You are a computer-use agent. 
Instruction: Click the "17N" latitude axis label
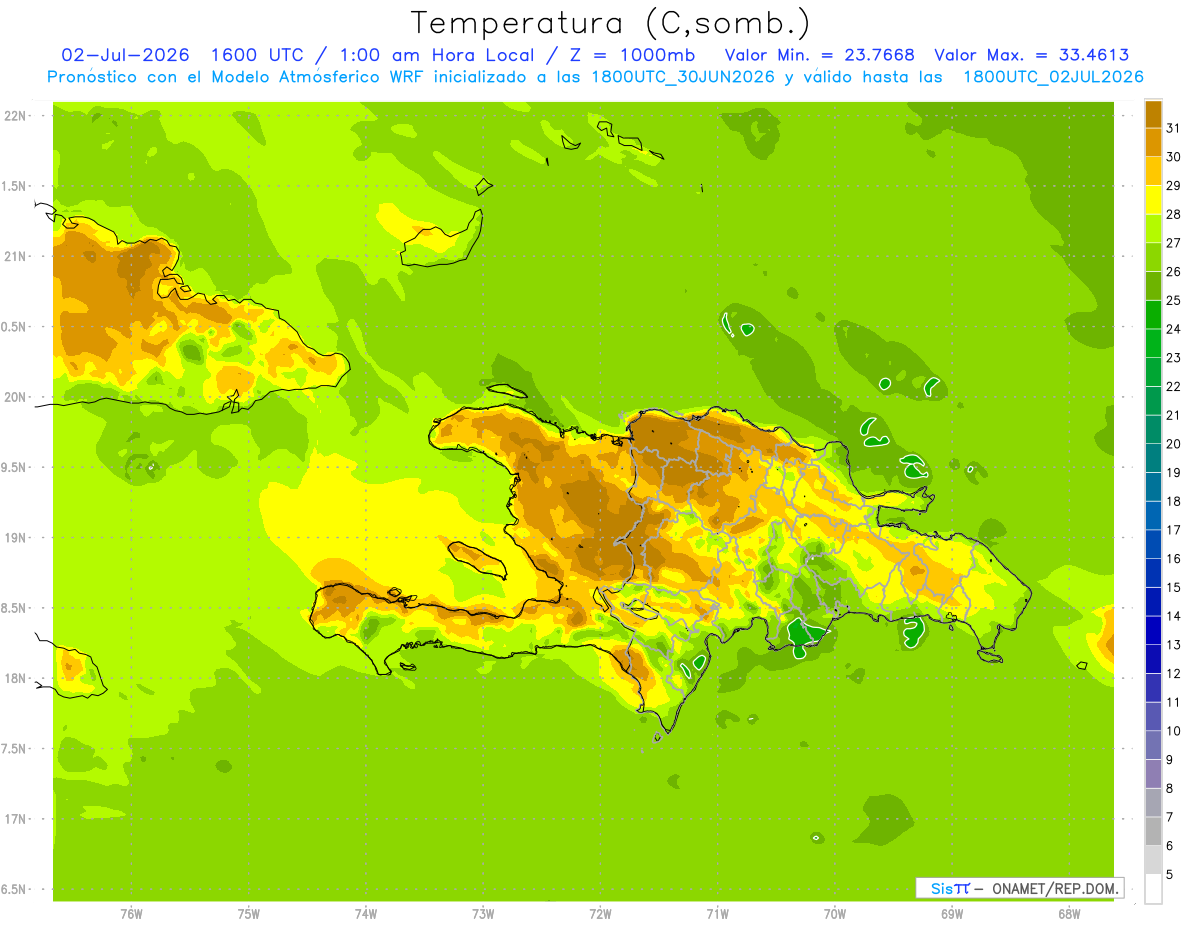(x=15, y=819)
